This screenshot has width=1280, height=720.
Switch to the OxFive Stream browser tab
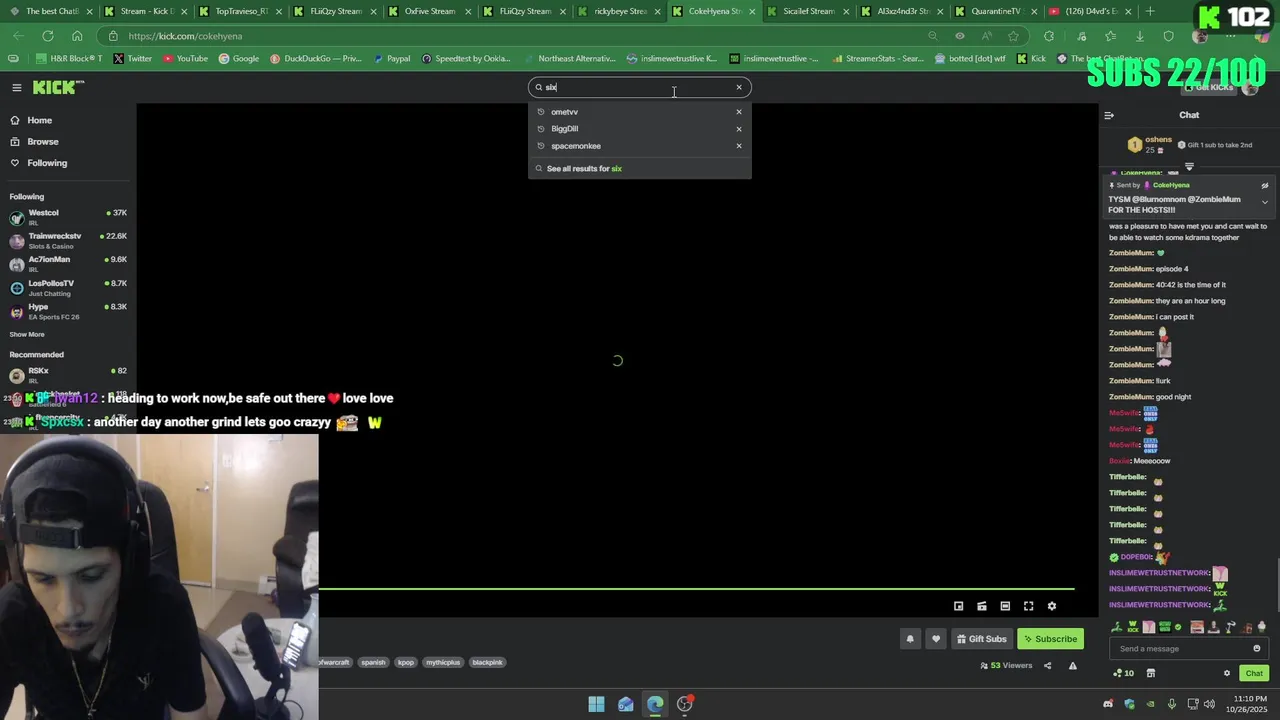tap(428, 11)
